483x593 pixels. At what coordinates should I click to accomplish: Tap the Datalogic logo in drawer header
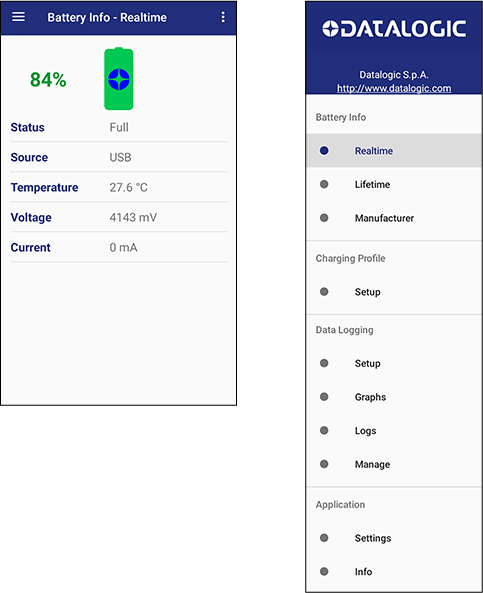(x=394, y=29)
